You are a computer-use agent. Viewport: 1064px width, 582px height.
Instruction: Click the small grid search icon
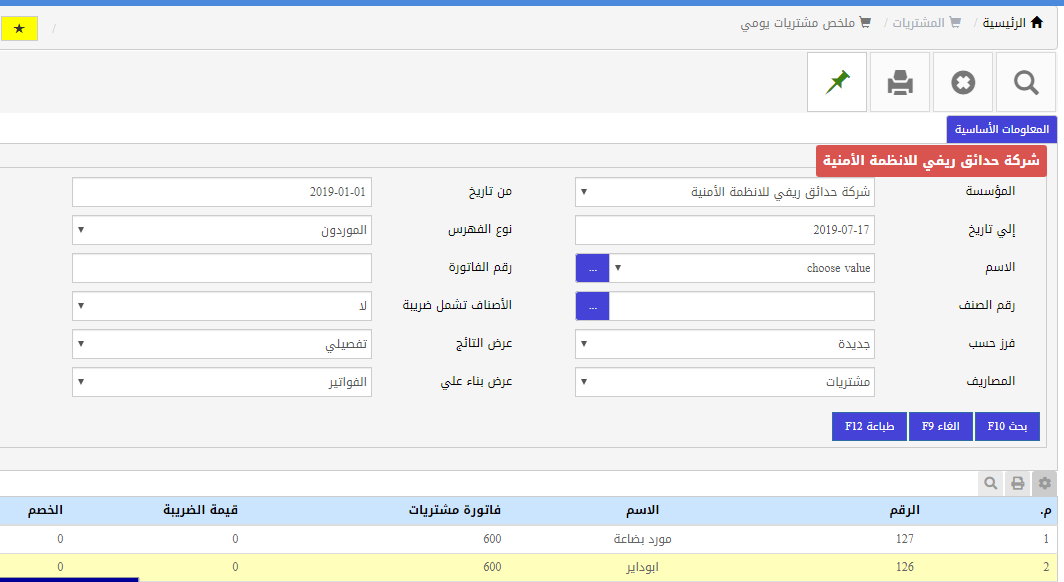point(991,483)
